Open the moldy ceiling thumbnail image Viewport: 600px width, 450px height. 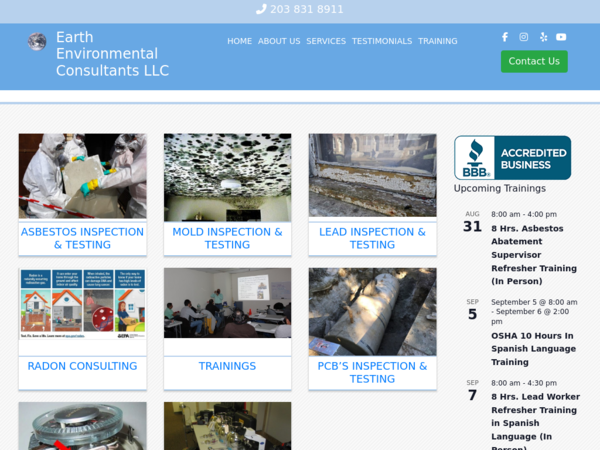click(228, 177)
